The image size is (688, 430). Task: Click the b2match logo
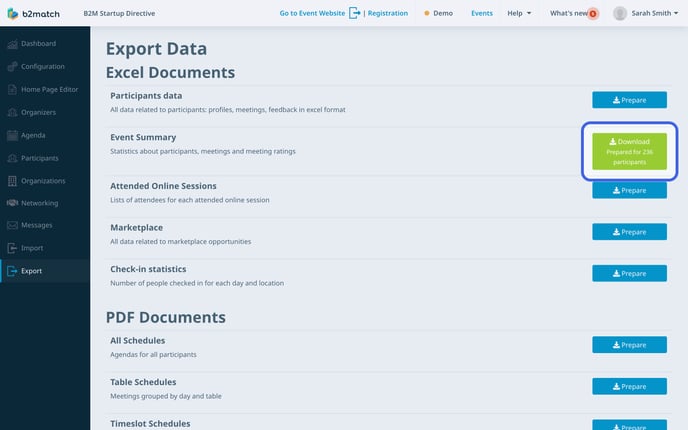(33, 14)
